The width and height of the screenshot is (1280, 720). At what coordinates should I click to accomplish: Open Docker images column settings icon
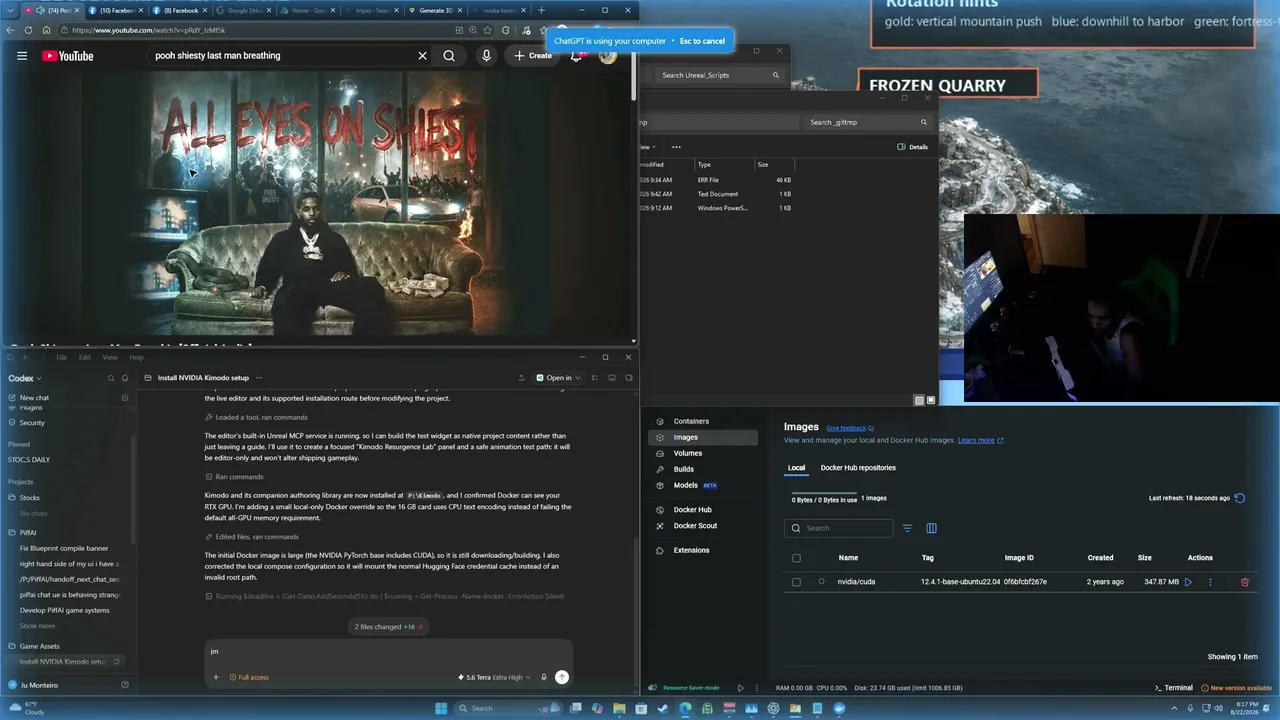931,528
